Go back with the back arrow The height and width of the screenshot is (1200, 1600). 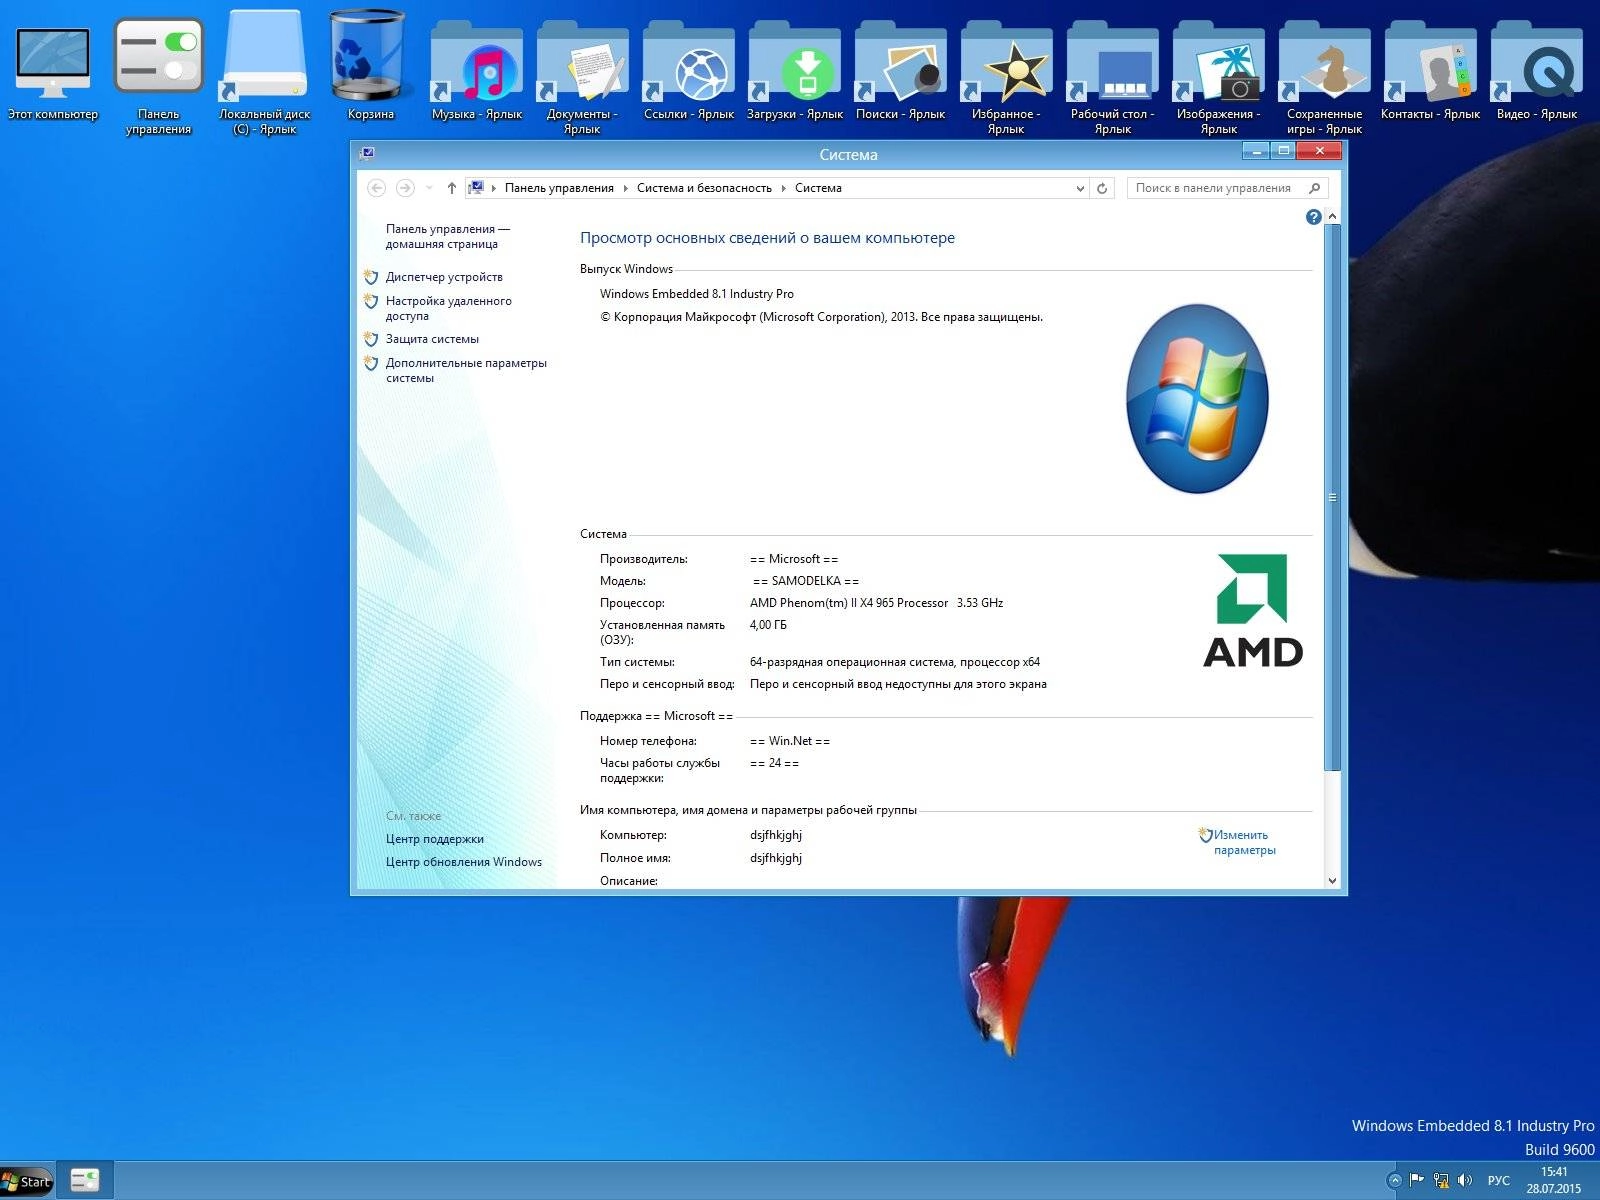tap(377, 188)
